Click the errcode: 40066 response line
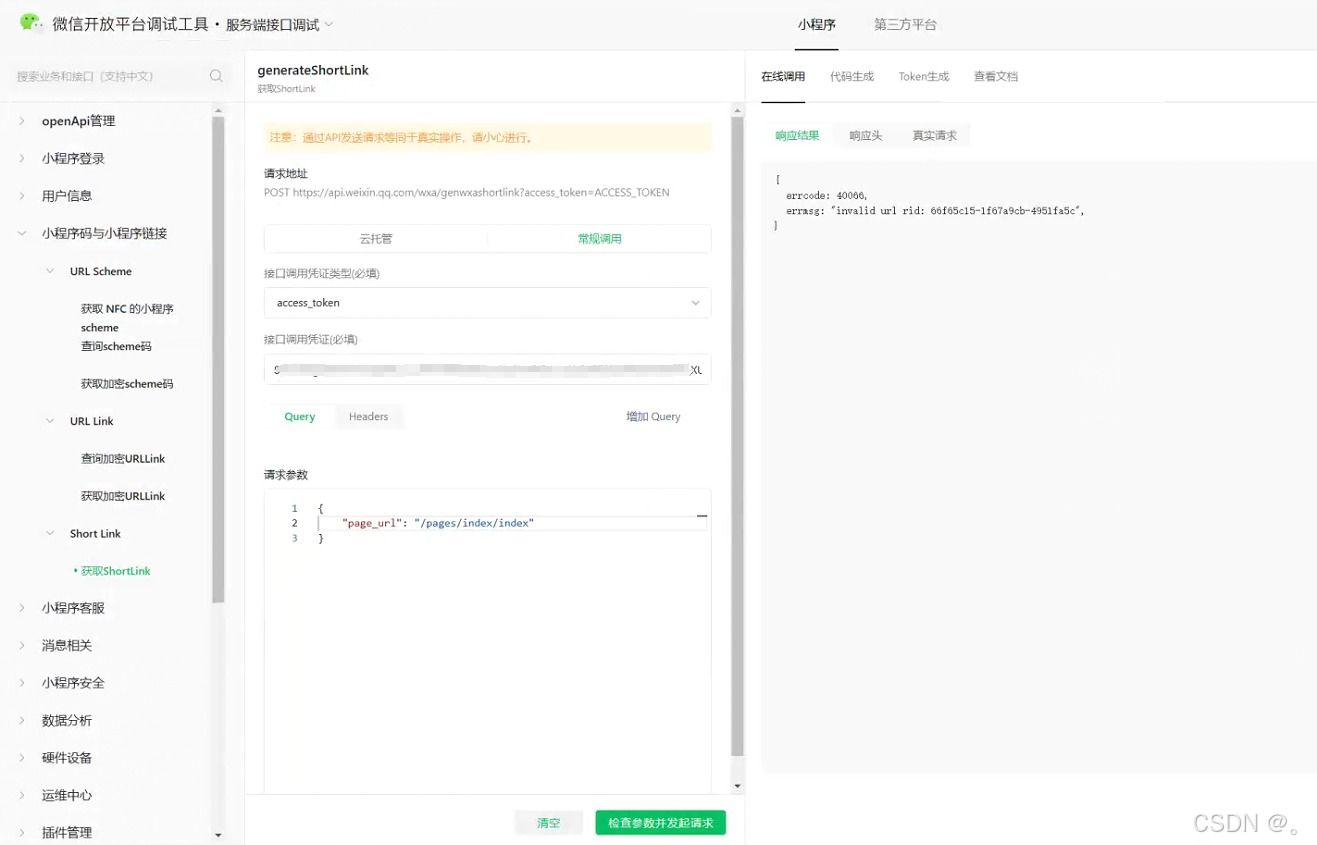 (827, 196)
